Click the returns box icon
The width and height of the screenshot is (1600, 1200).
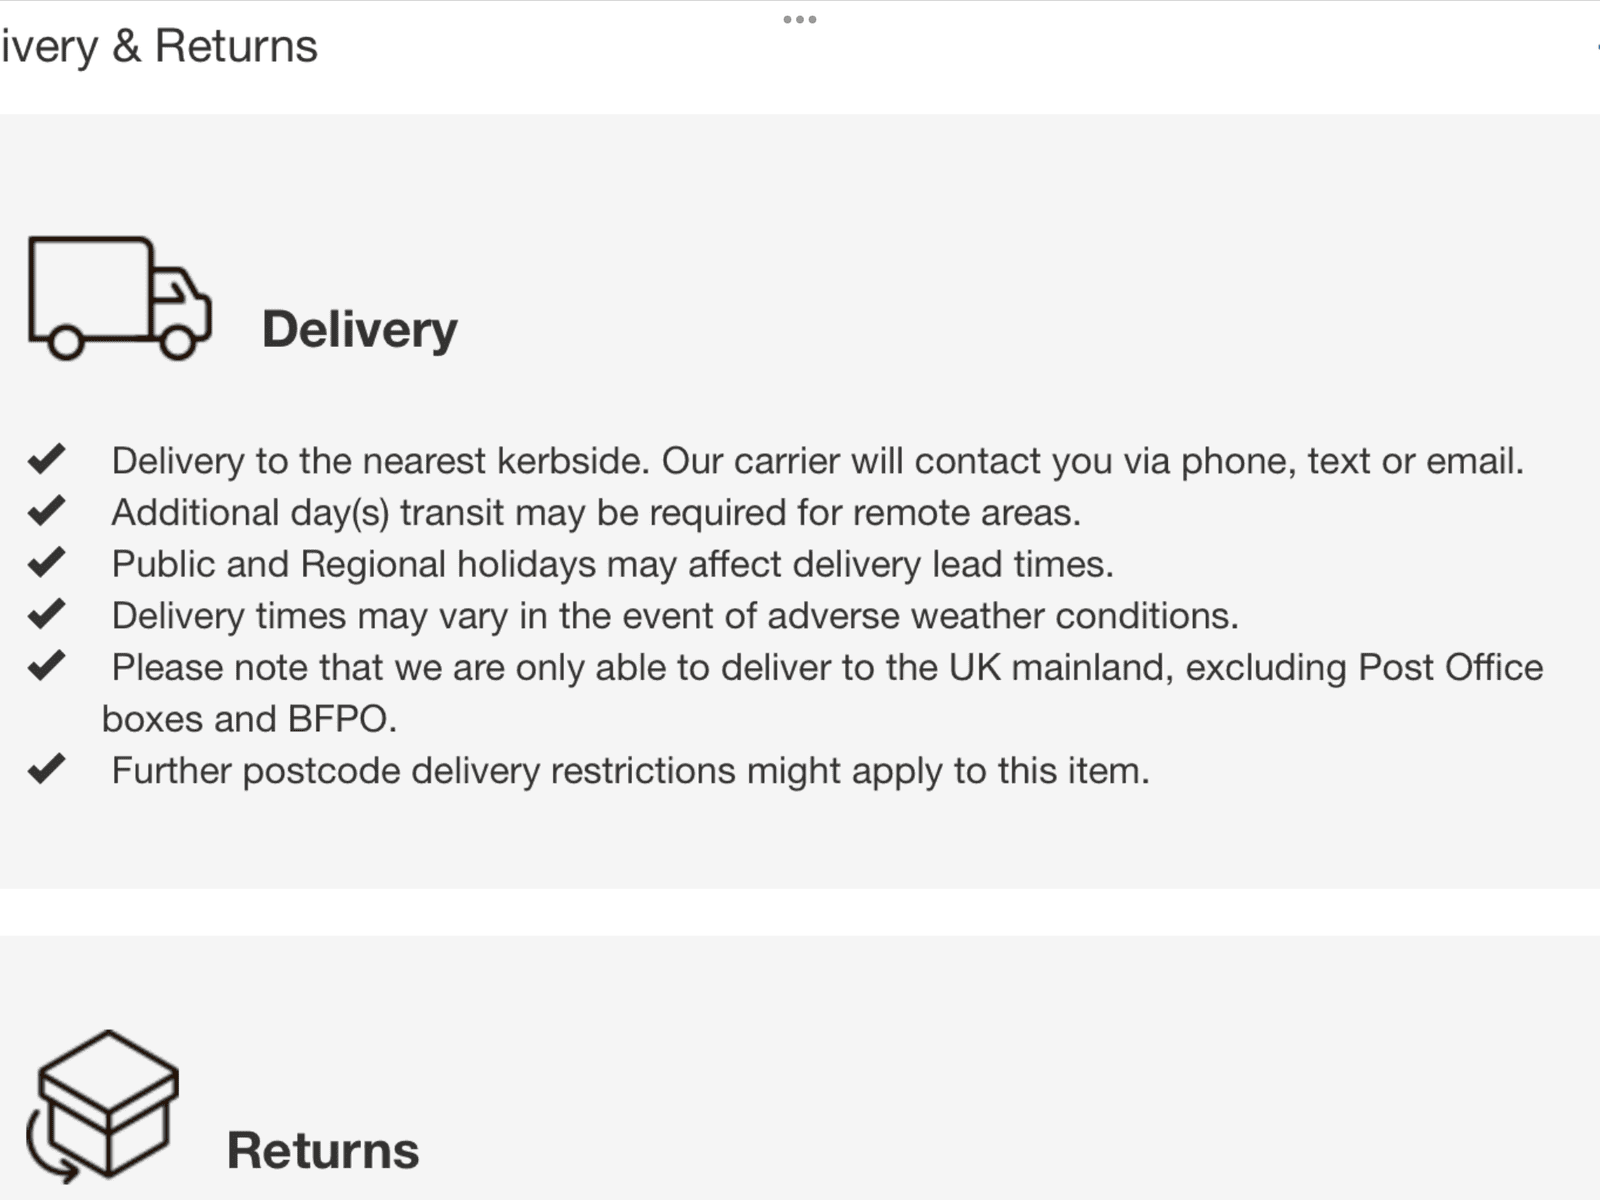coord(103,1106)
